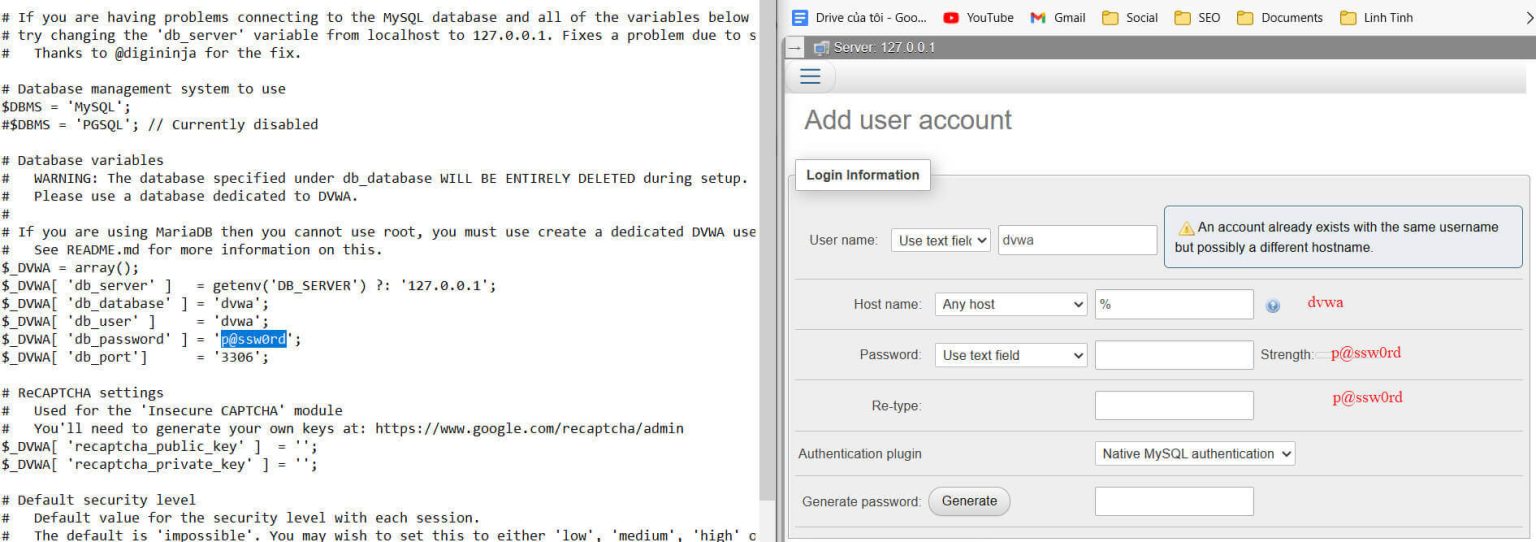Screen dimensions: 1536x542
Task: Click into the Password text field
Action: 1173,354
